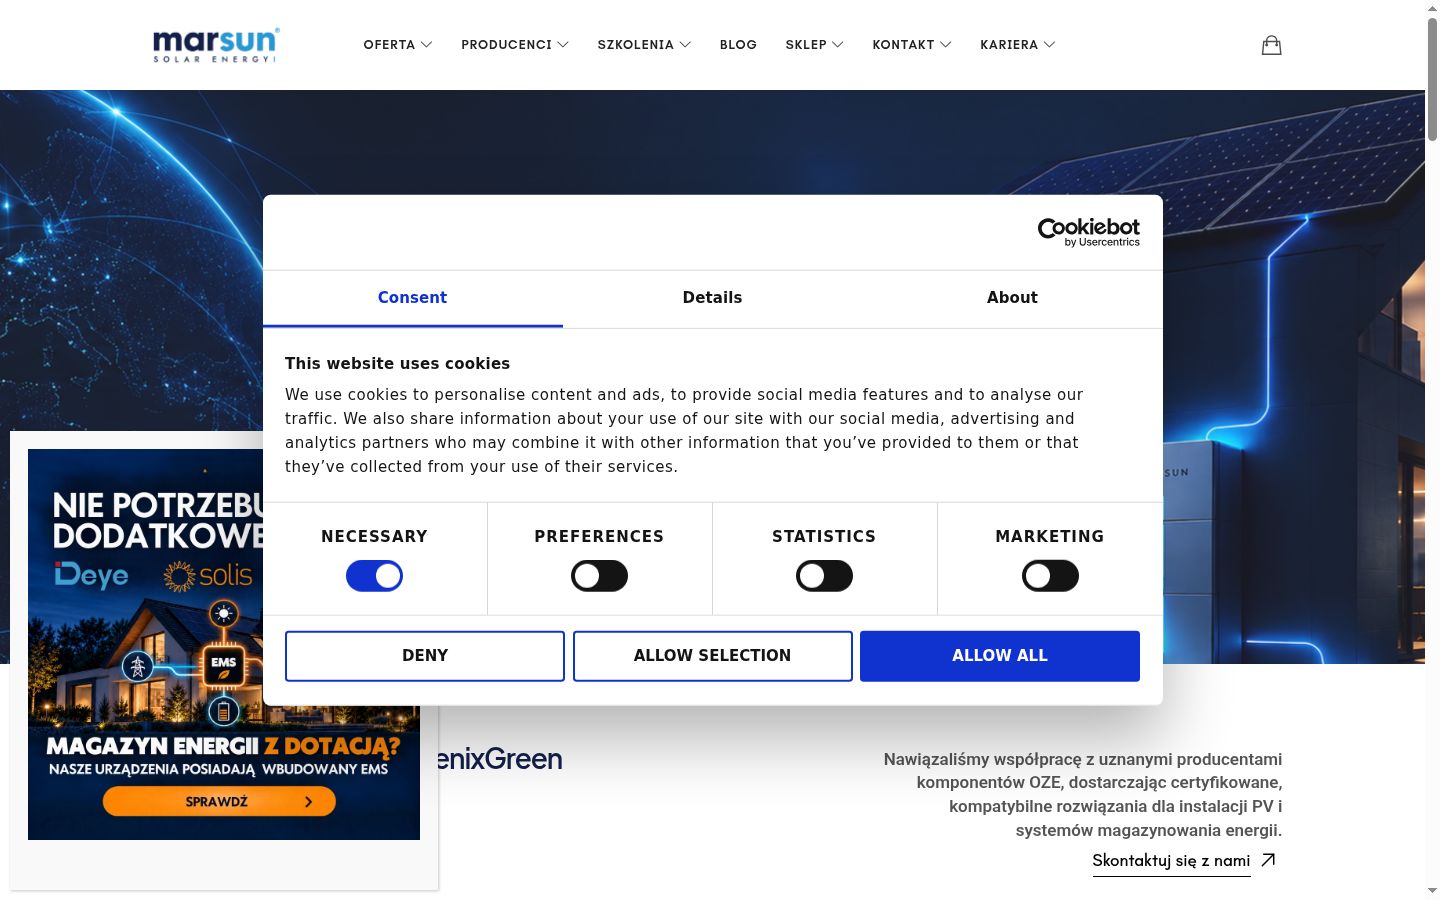The height and width of the screenshot is (900, 1440).
Task: Click the Deye logo in the ad banner
Action: [x=91, y=575]
